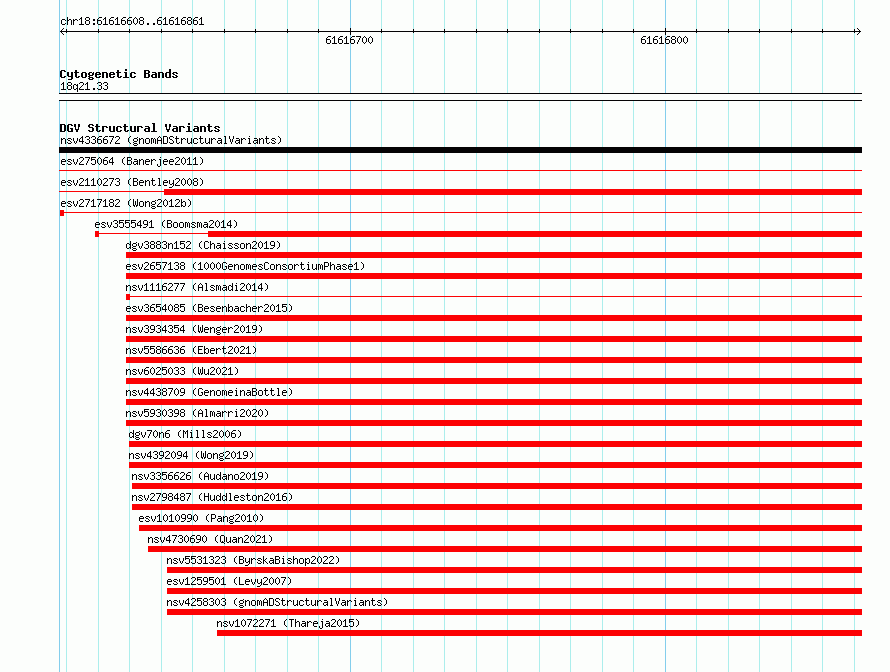Click the thick red bar of esv2110273
The width and height of the screenshot is (890, 672).
[513, 192]
